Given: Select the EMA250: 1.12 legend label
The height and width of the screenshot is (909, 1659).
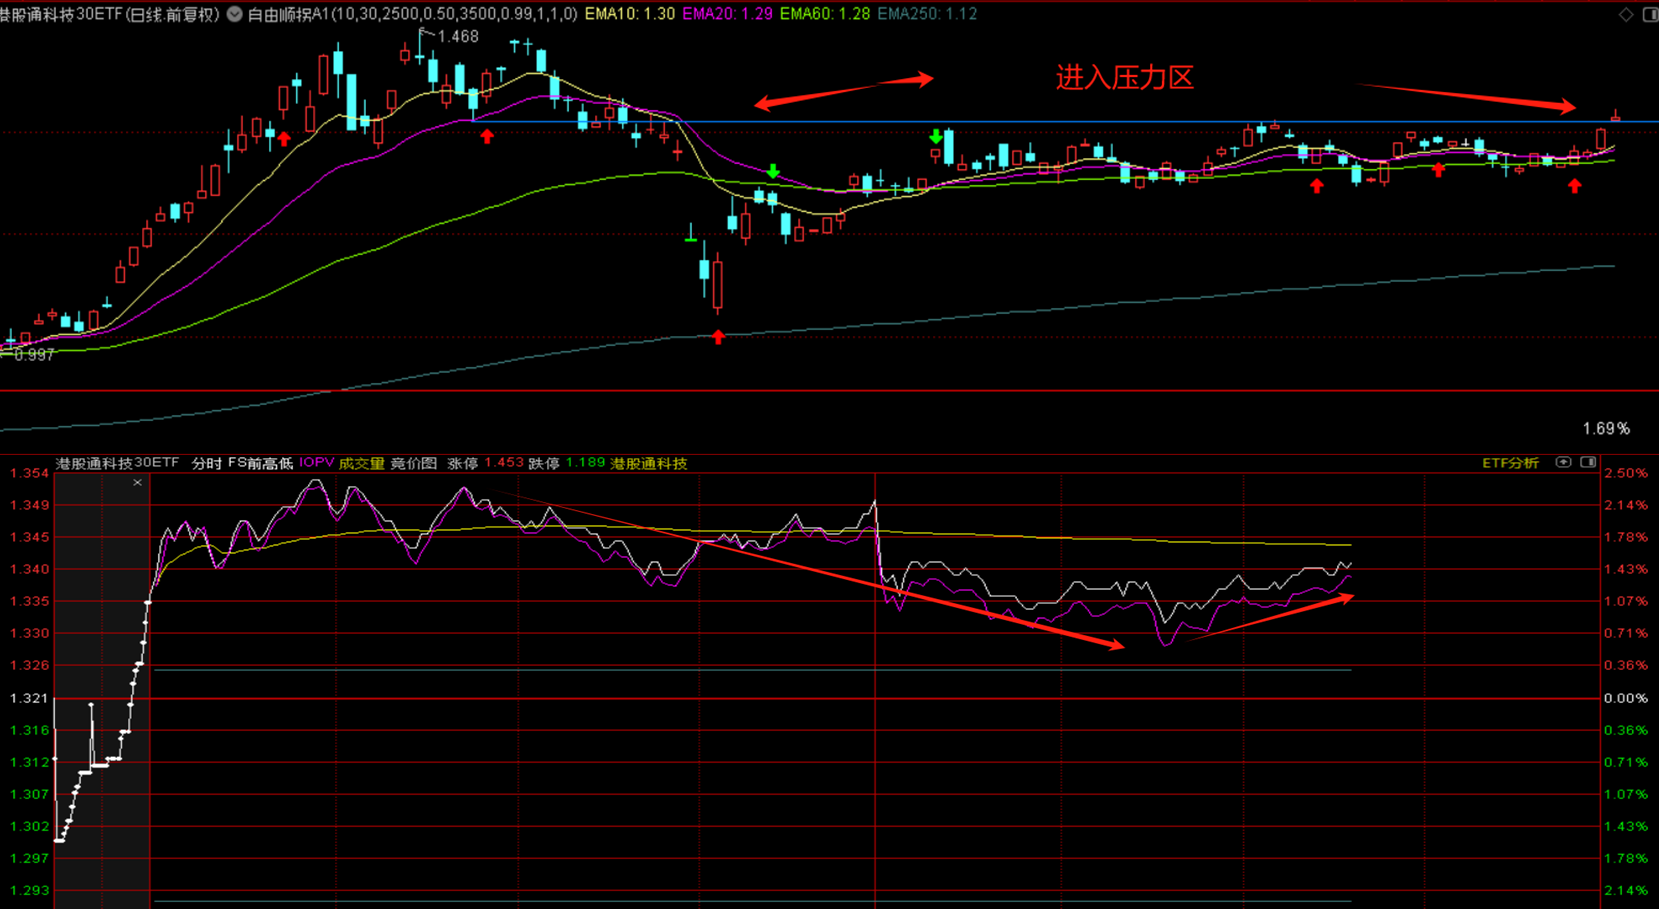Looking at the screenshot, I should point(927,14).
